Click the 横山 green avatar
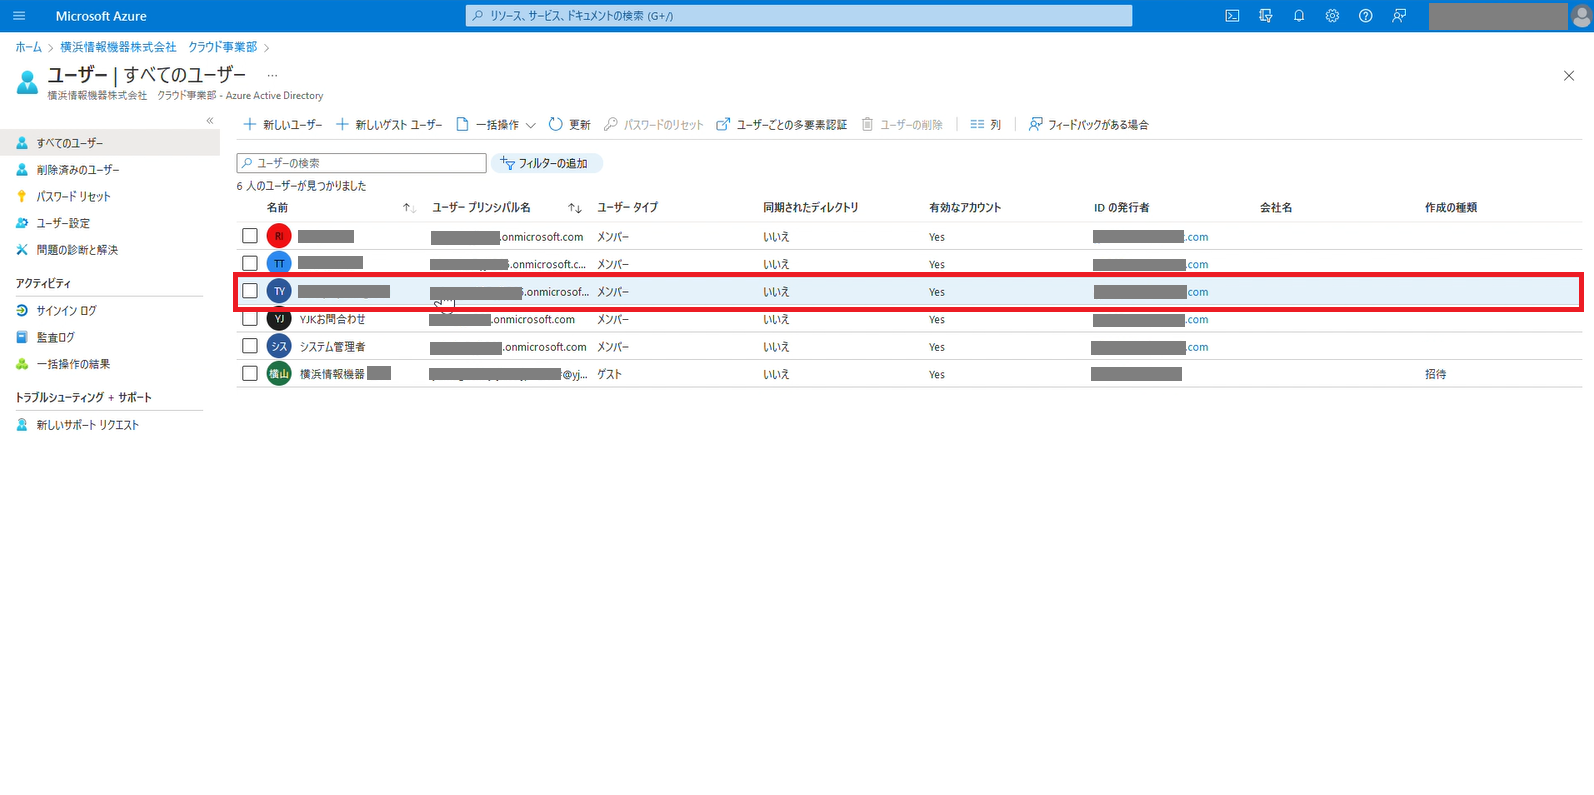The height and width of the screenshot is (795, 1594). pos(279,374)
